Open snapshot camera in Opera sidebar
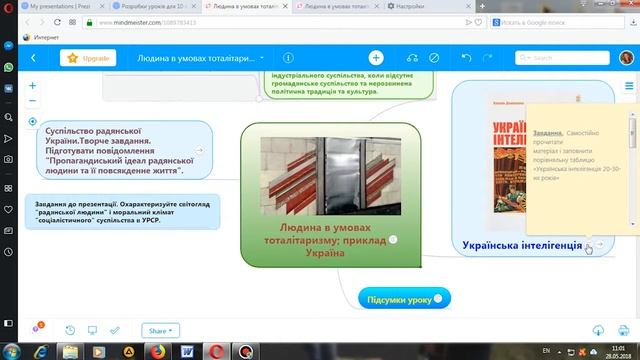 9,159
